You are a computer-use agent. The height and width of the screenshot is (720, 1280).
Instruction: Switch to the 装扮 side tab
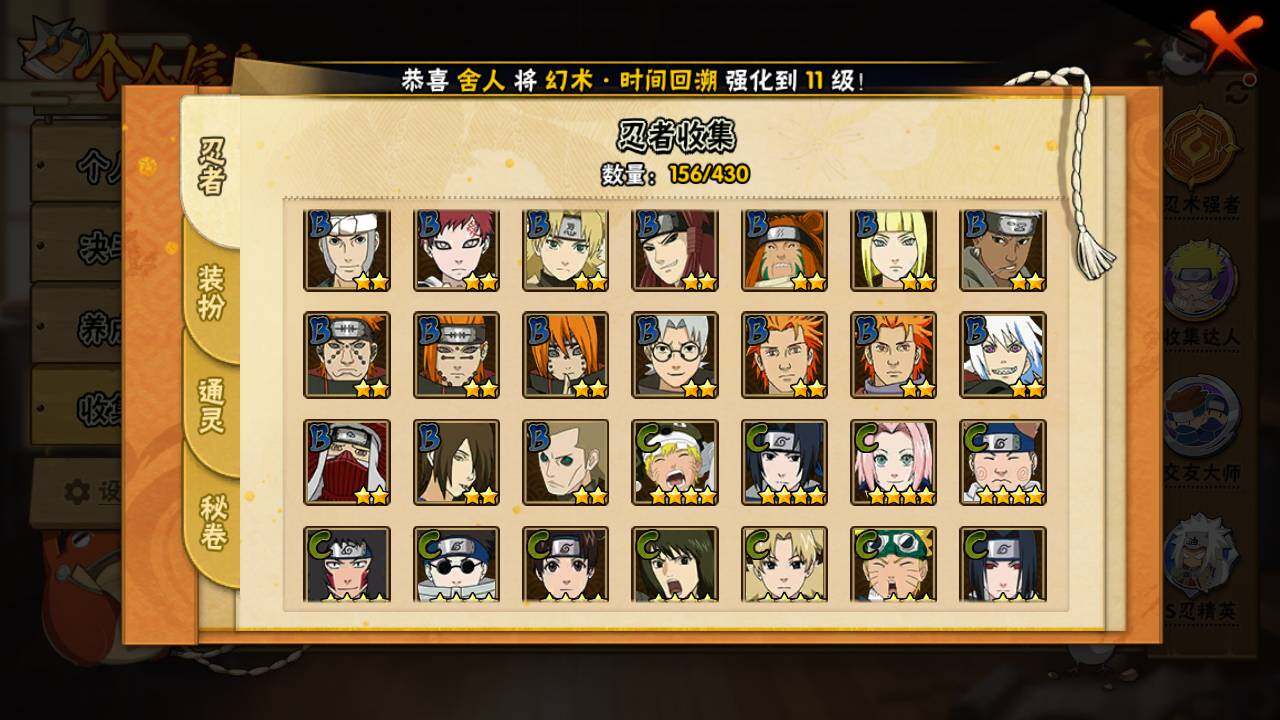click(x=211, y=292)
